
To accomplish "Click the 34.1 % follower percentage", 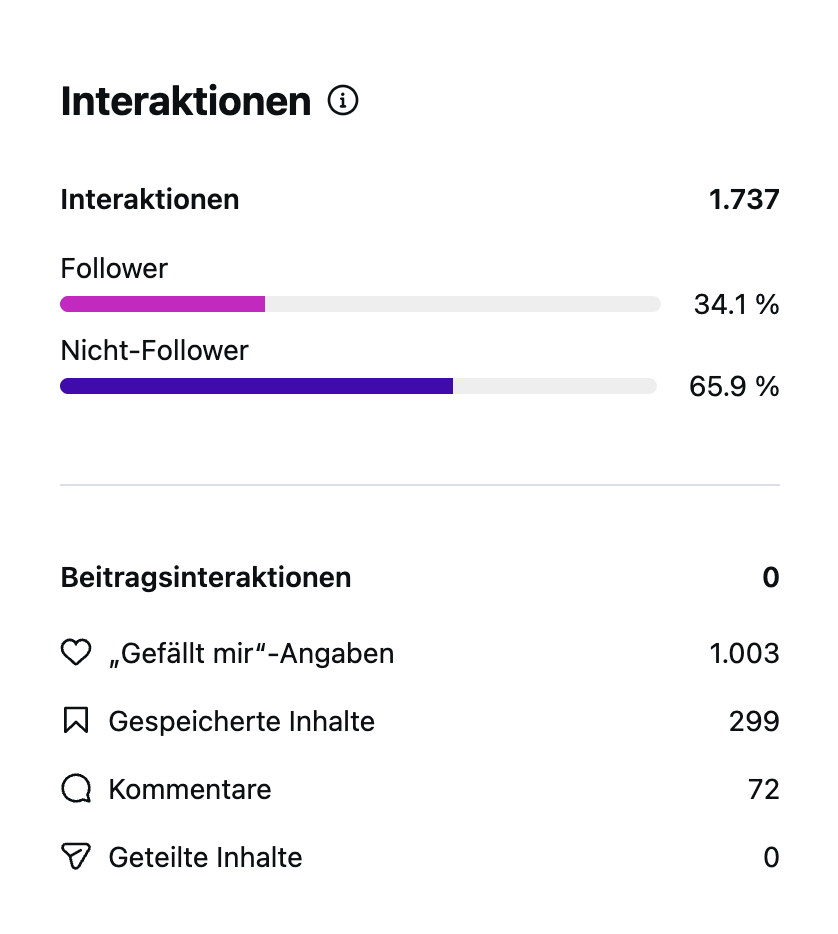I will [736, 305].
